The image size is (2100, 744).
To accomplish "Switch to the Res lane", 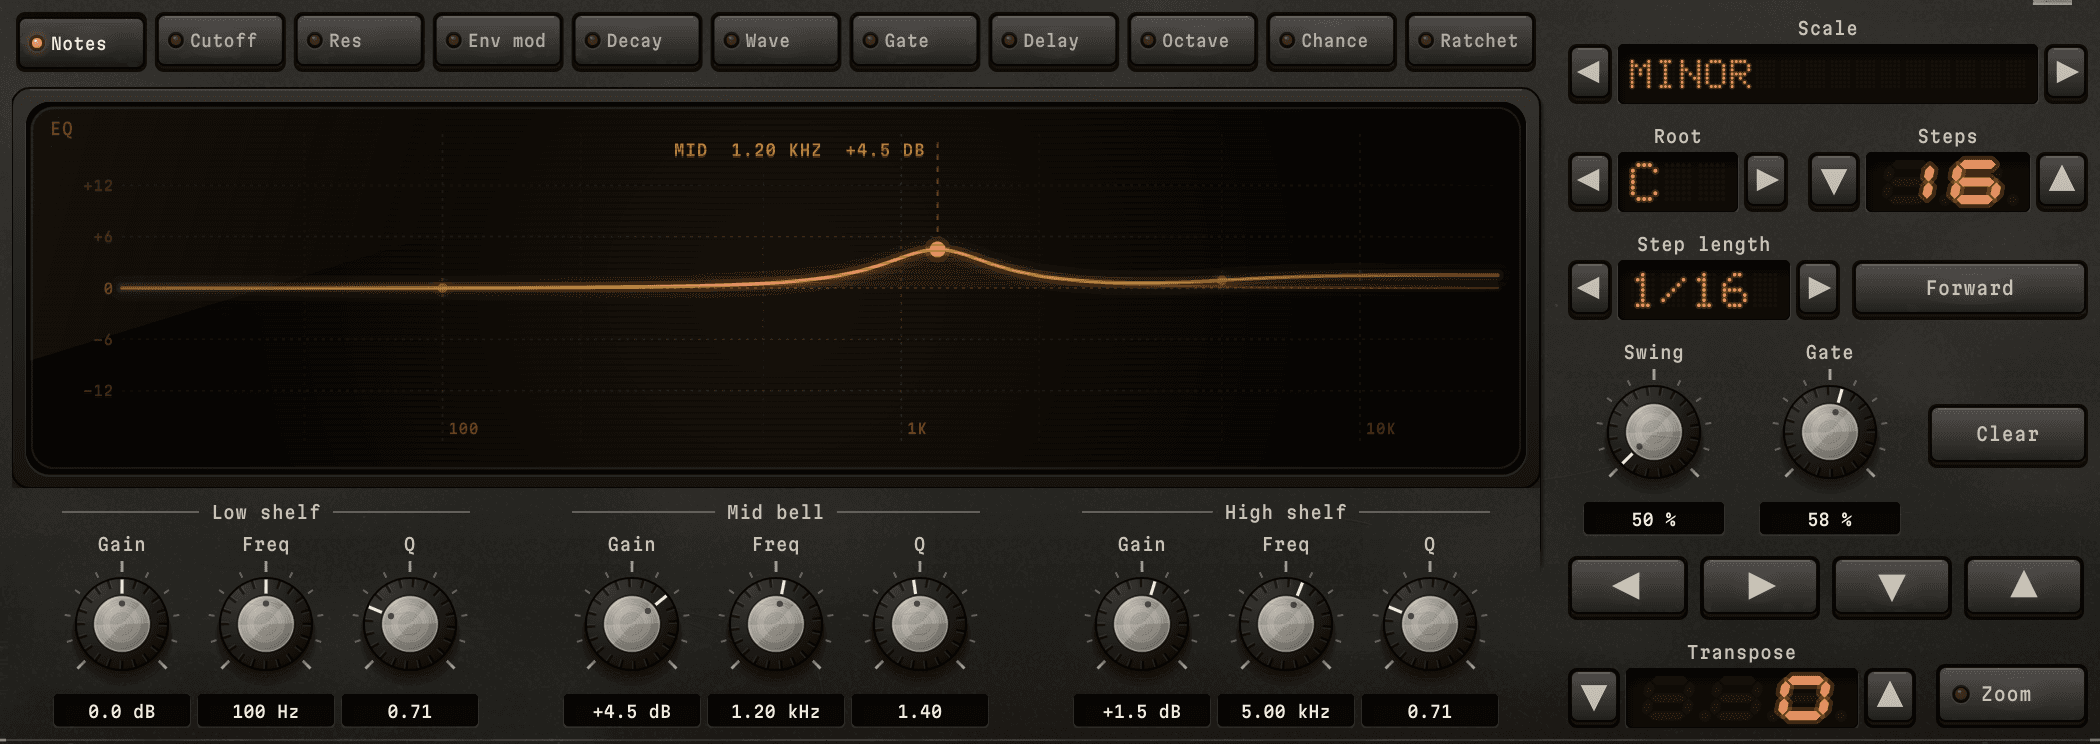I will pyautogui.click(x=359, y=41).
